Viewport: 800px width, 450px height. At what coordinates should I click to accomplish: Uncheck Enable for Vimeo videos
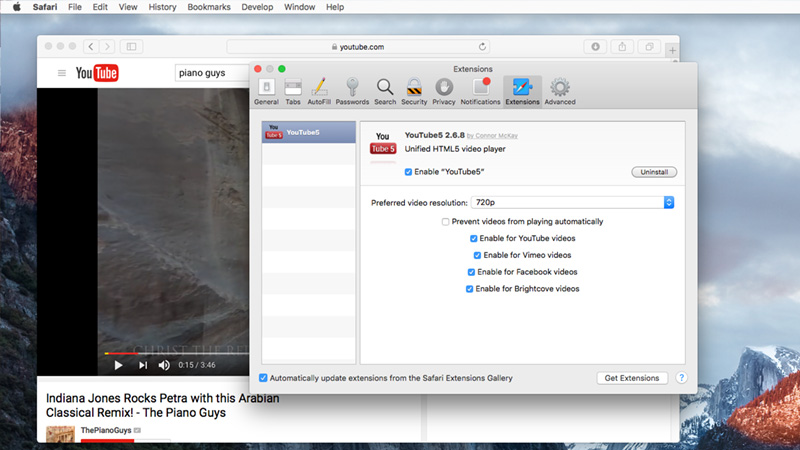pyautogui.click(x=478, y=255)
